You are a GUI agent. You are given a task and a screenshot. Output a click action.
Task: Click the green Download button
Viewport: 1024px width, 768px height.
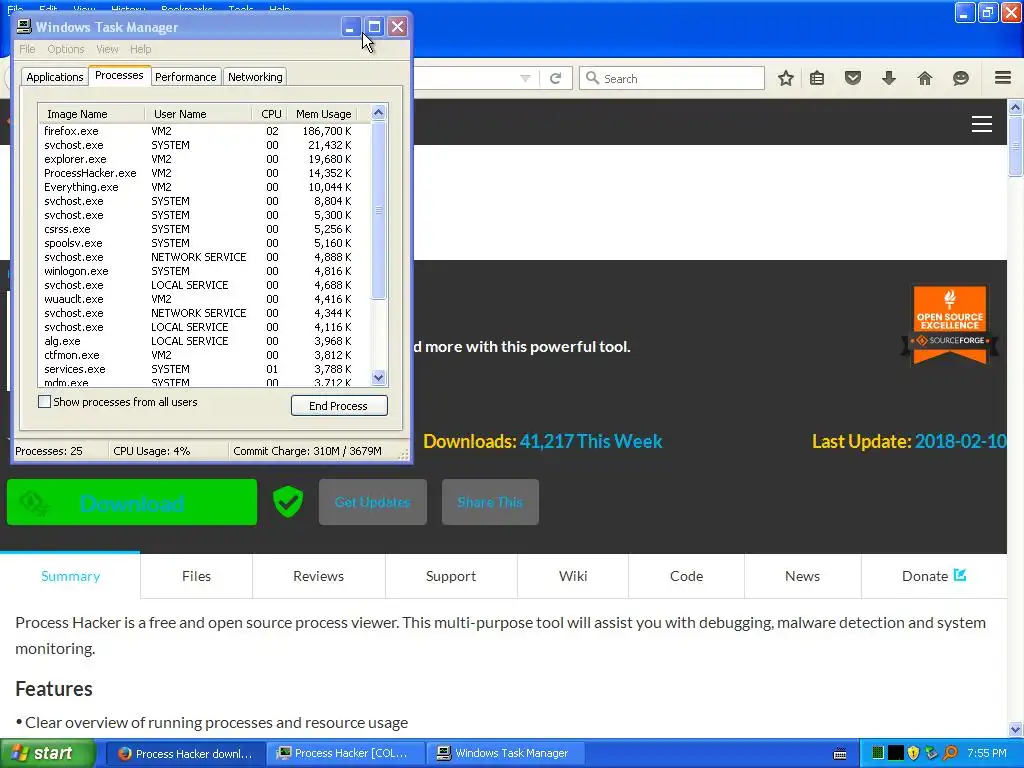pos(132,502)
